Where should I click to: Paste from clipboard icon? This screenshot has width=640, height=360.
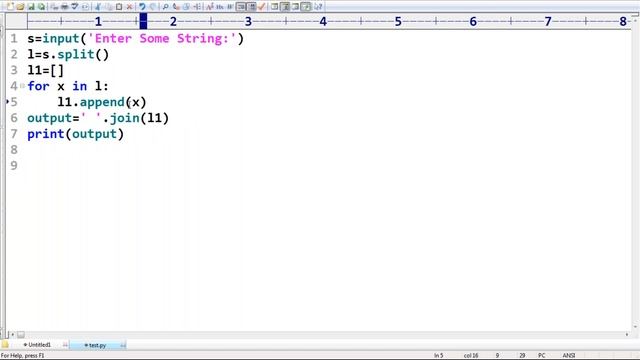[x=118, y=7]
